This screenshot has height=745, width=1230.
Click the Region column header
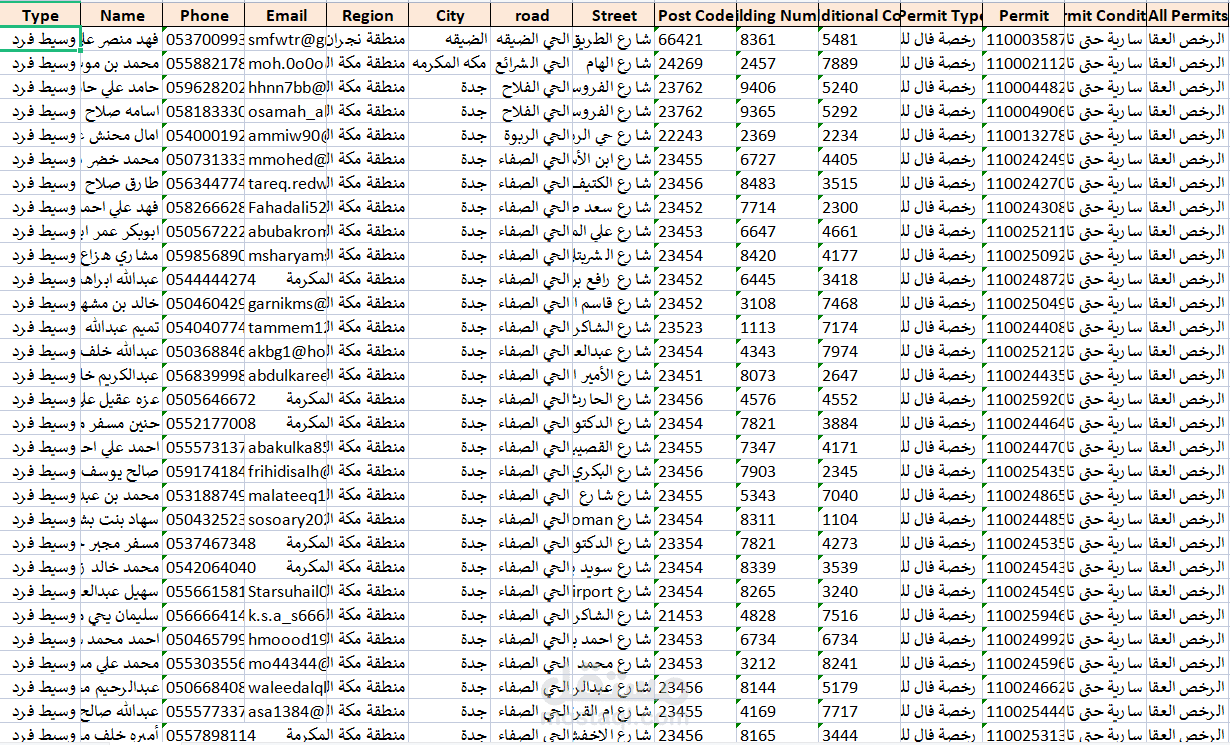coord(368,15)
